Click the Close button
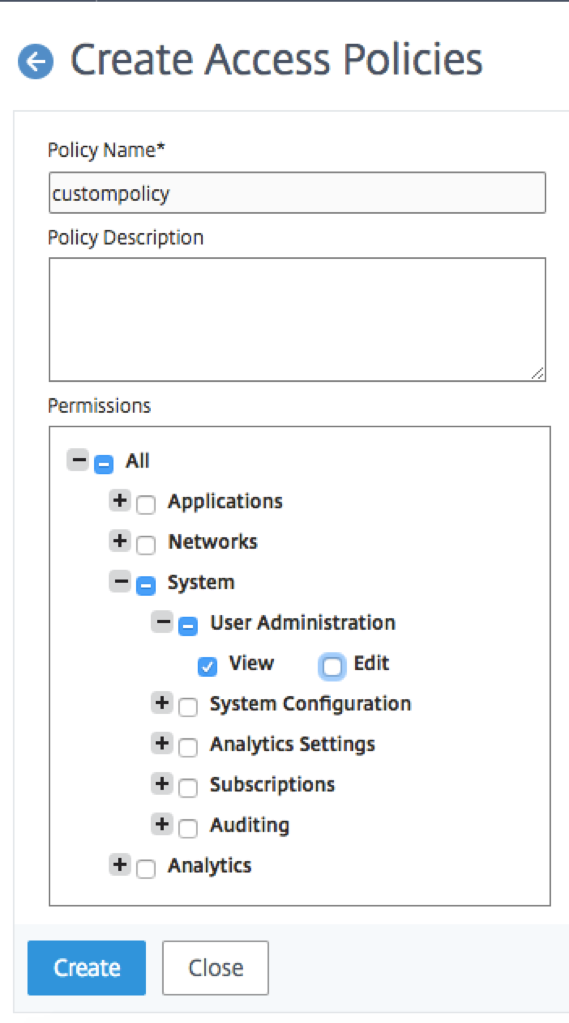569x1023 pixels. tap(215, 968)
